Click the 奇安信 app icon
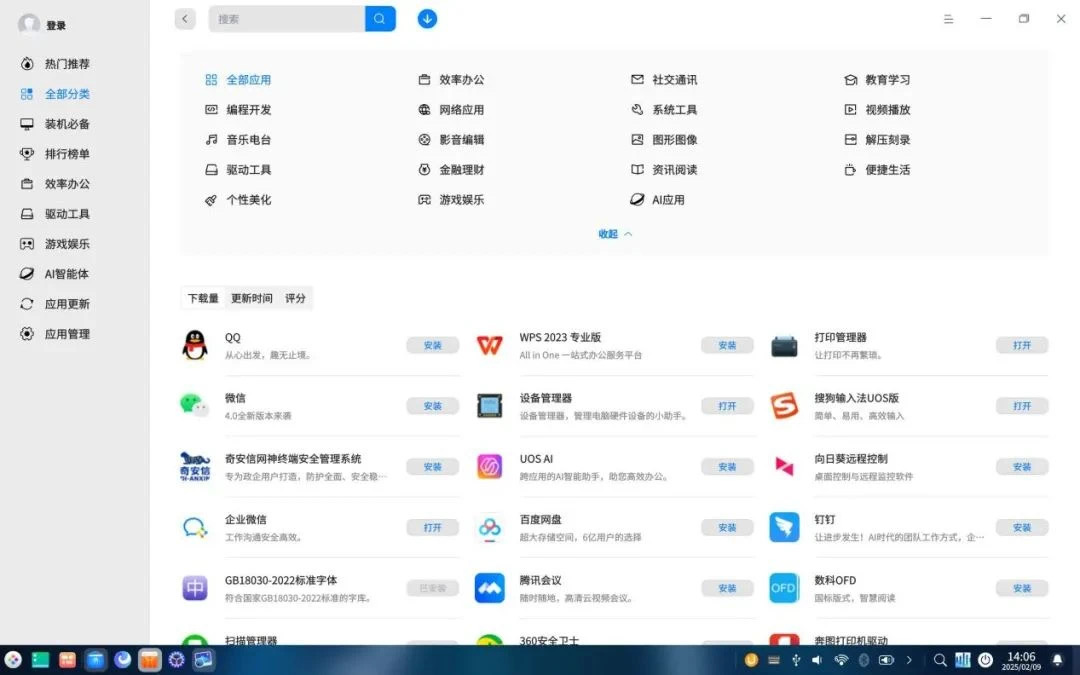1080x675 pixels. (195, 466)
